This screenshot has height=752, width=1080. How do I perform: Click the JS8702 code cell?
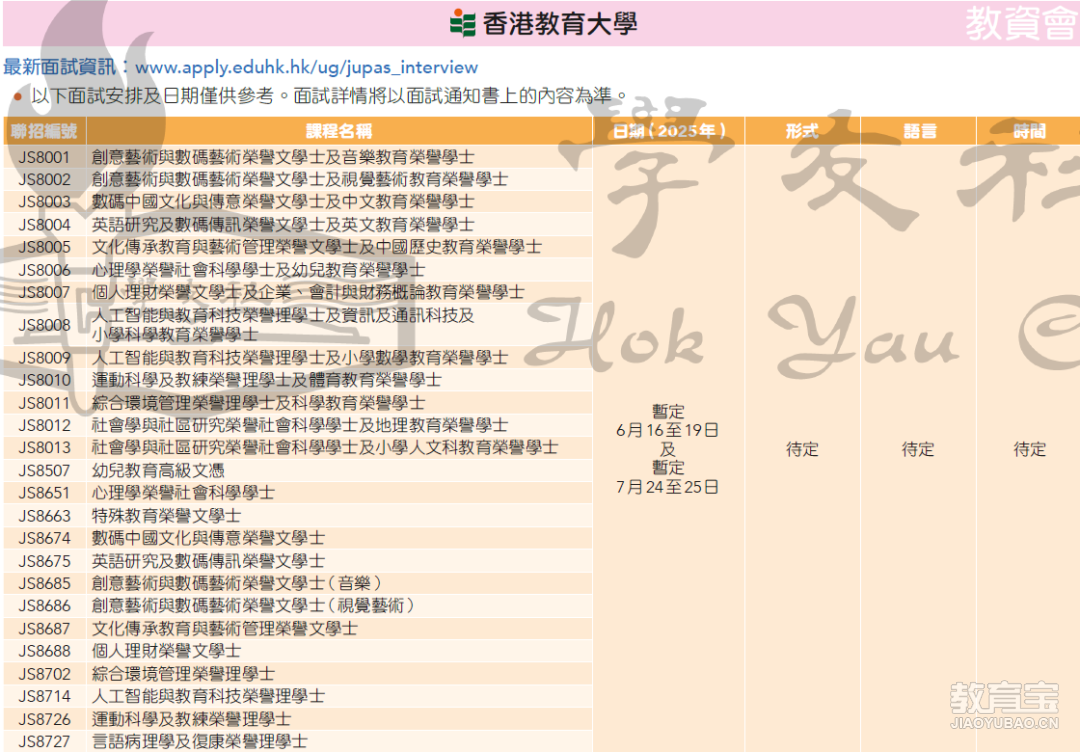(x=44, y=673)
